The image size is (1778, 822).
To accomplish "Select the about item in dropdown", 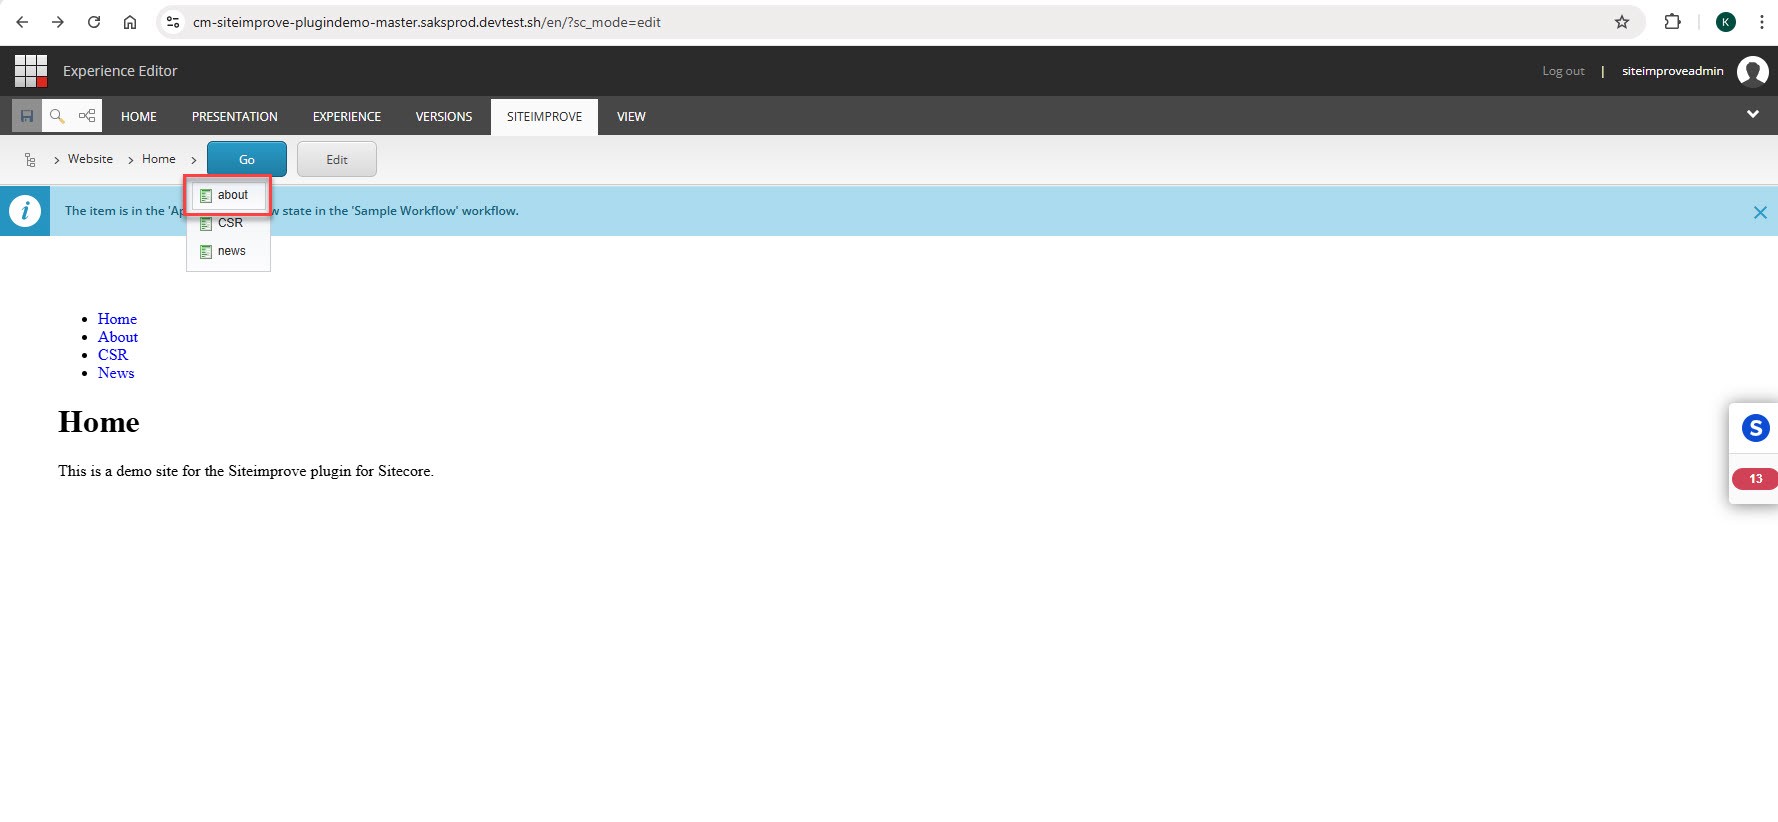I will (x=228, y=195).
